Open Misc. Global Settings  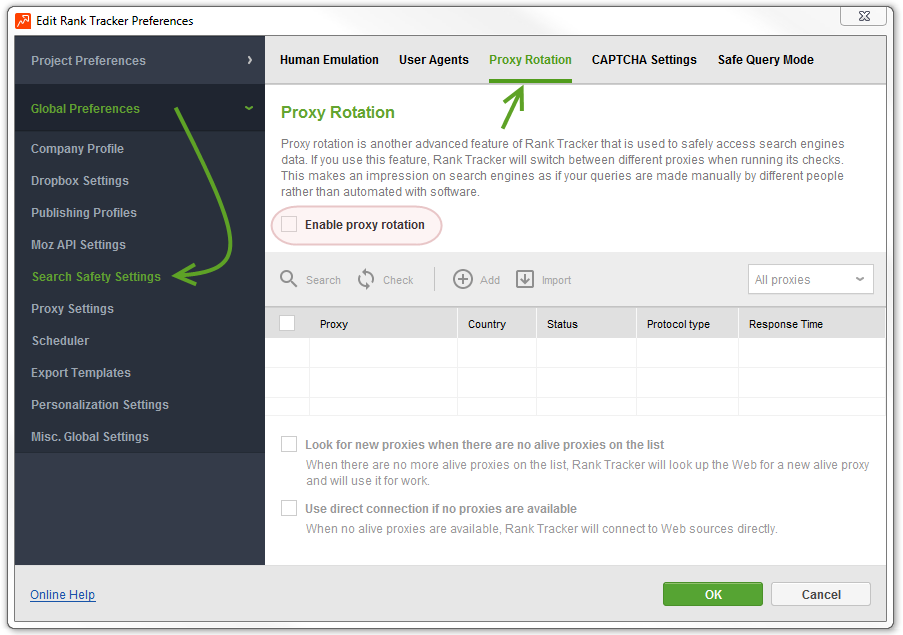pos(90,437)
